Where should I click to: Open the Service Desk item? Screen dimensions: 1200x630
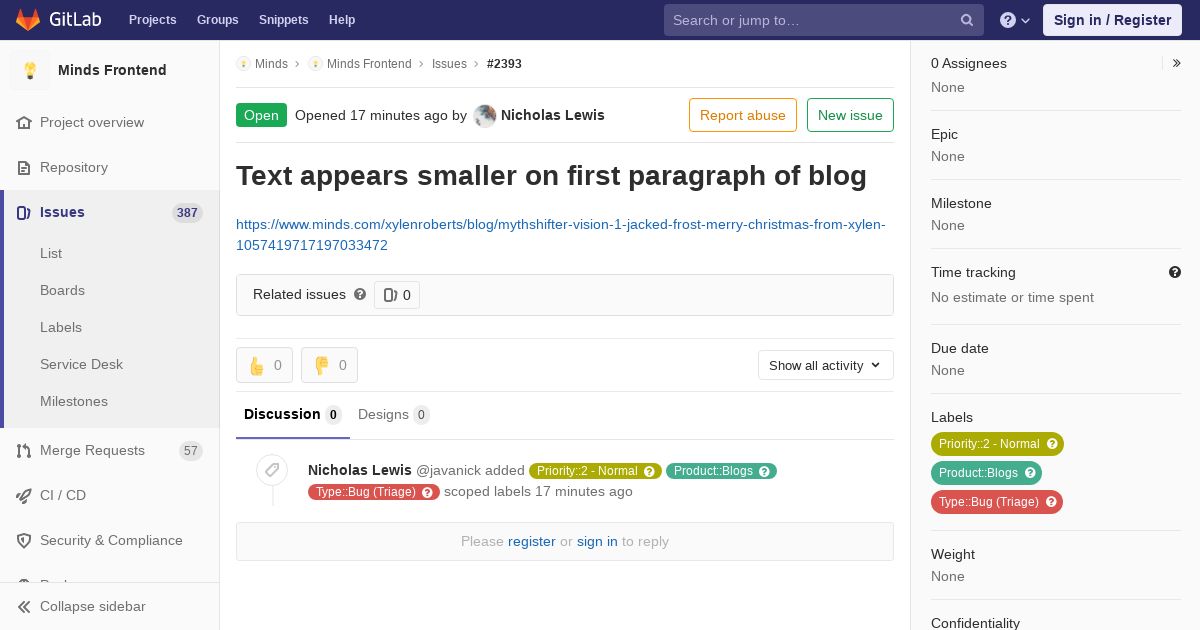tap(81, 365)
